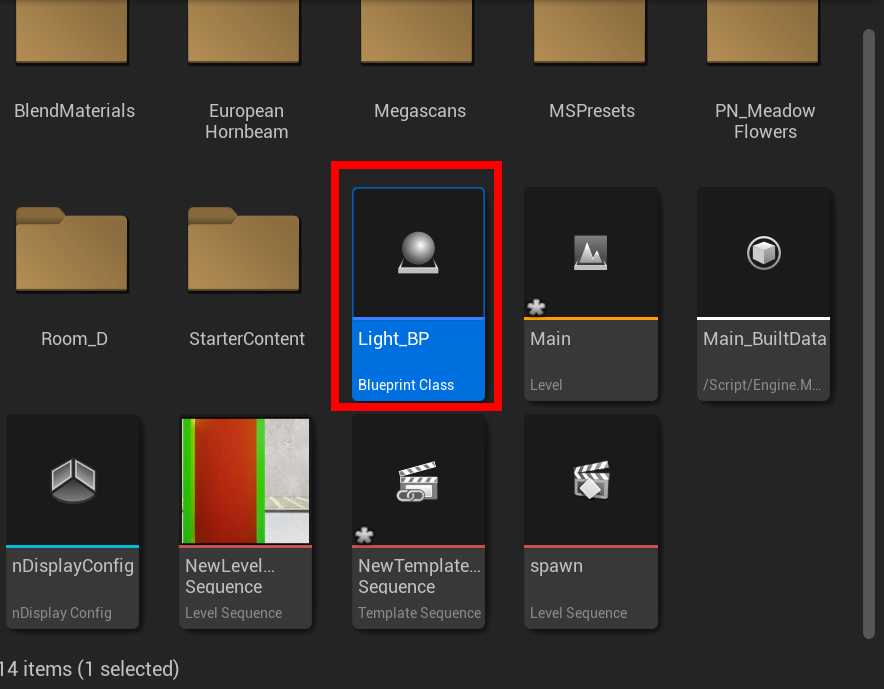Image resolution: width=884 pixels, height=689 pixels.
Task: Click the /Script/Engine.M... class label
Action: (x=762, y=385)
